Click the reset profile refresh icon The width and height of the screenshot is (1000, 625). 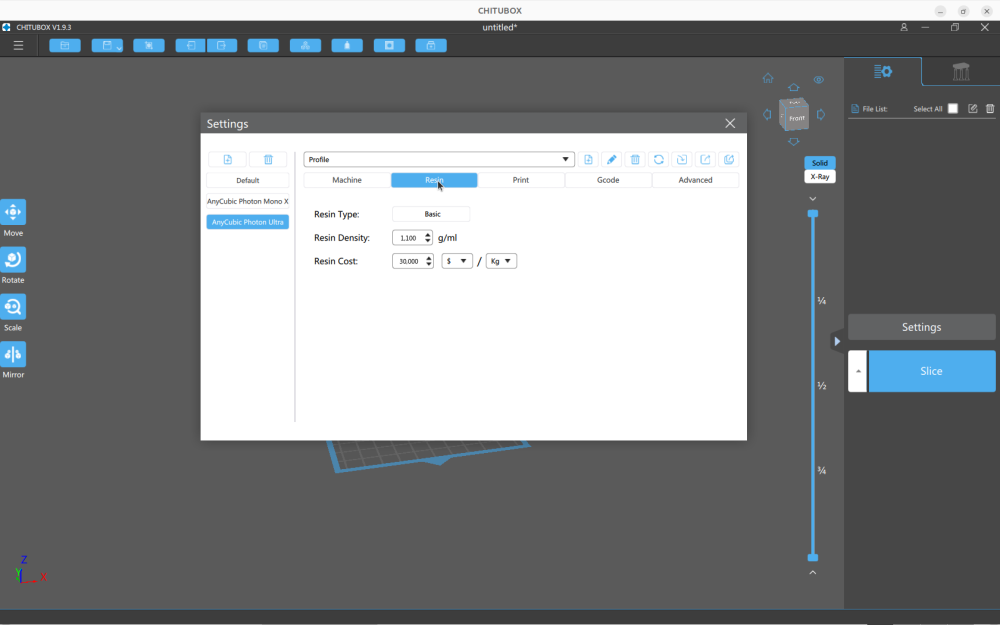(x=659, y=159)
